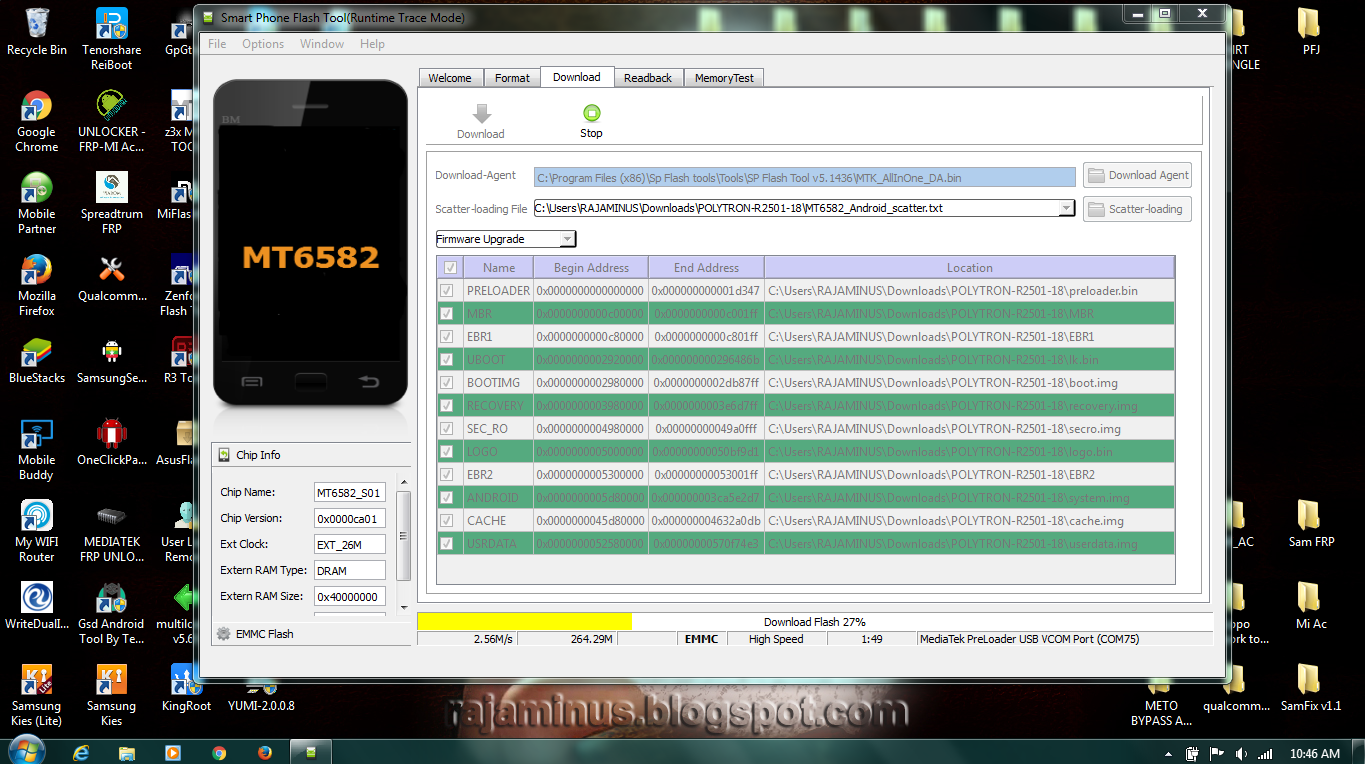Open WriteDualI... desktop icon
The image size is (1365, 764).
click(37, 606)
